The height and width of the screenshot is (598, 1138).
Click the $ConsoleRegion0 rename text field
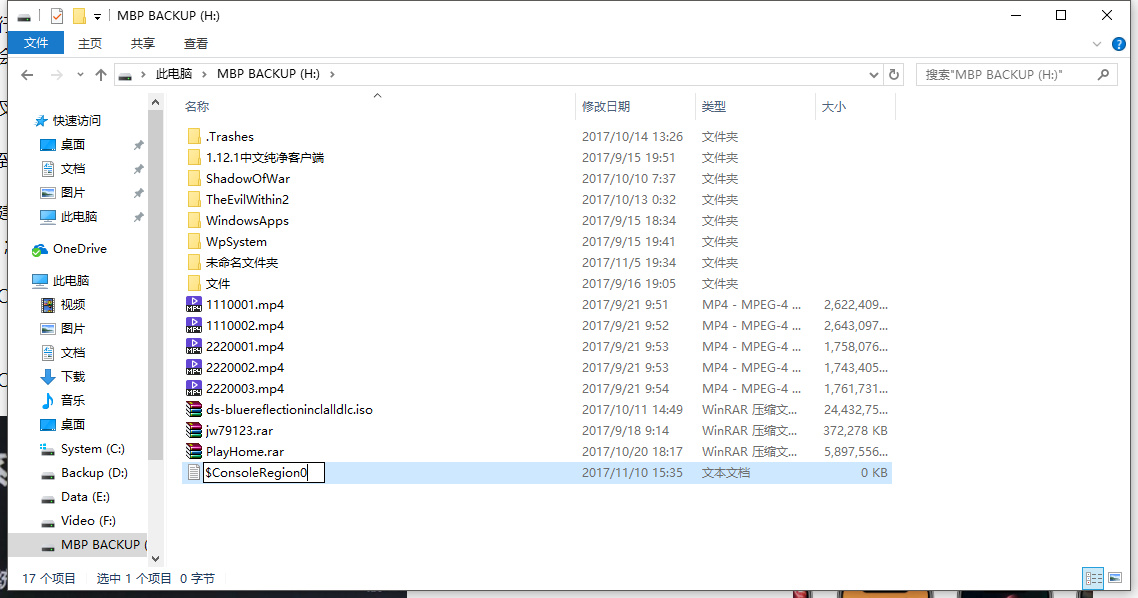(x=263, y=472)
